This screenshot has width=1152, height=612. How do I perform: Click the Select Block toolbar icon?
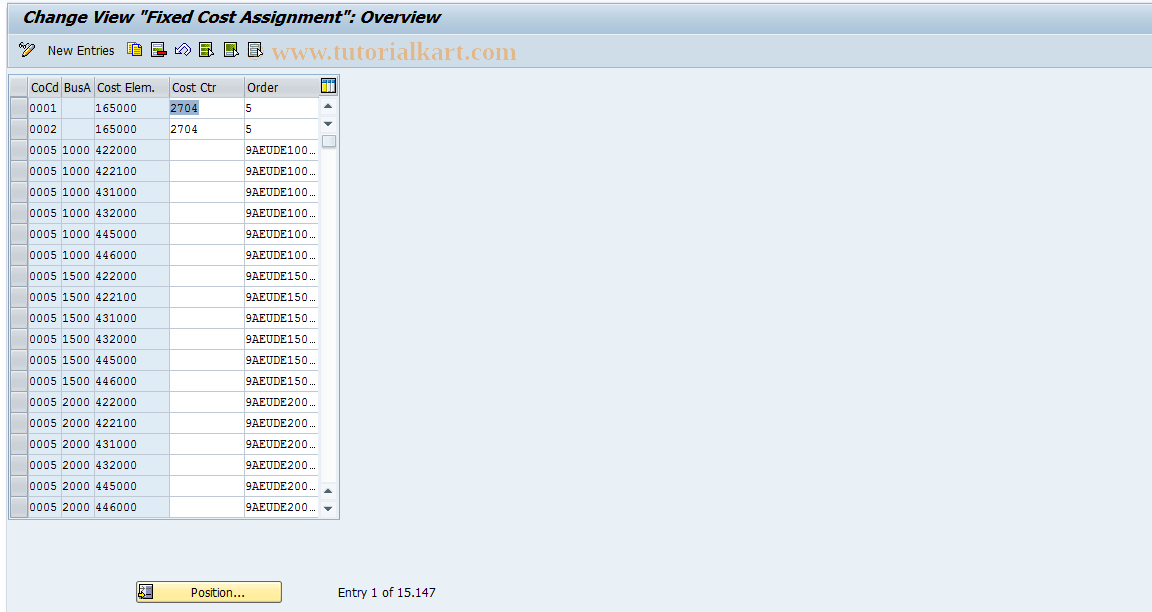tap(231, 50)
